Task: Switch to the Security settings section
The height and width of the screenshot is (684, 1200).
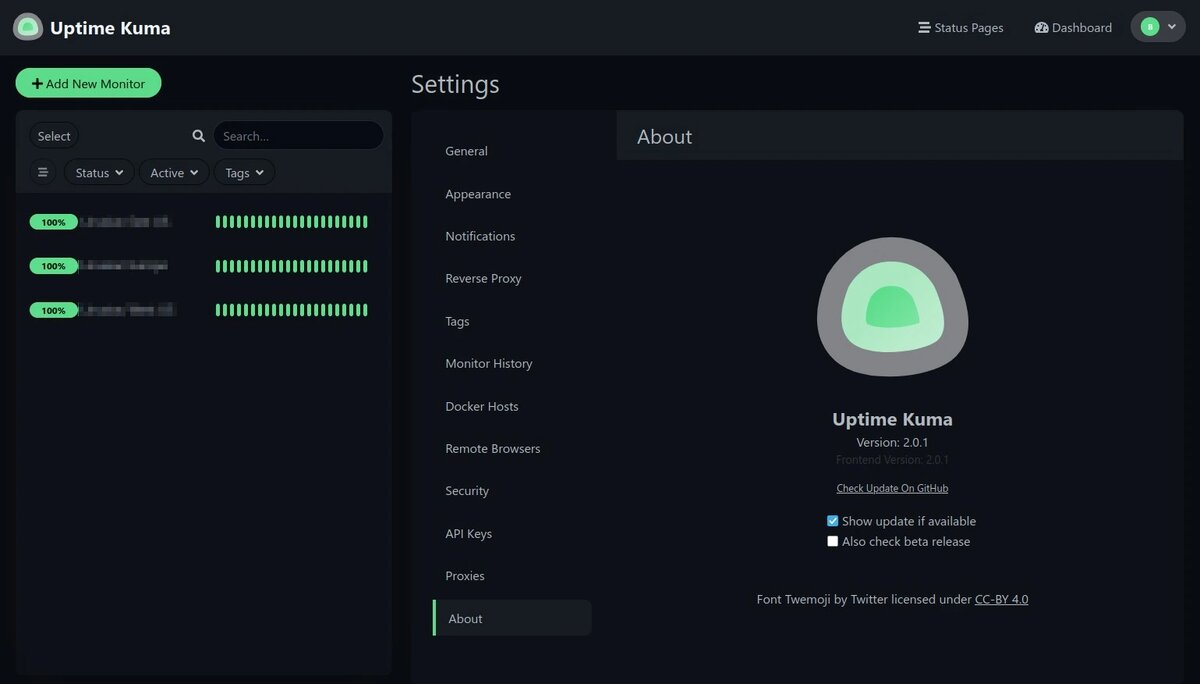Action: pyautogui.click(x=466, y=491)
